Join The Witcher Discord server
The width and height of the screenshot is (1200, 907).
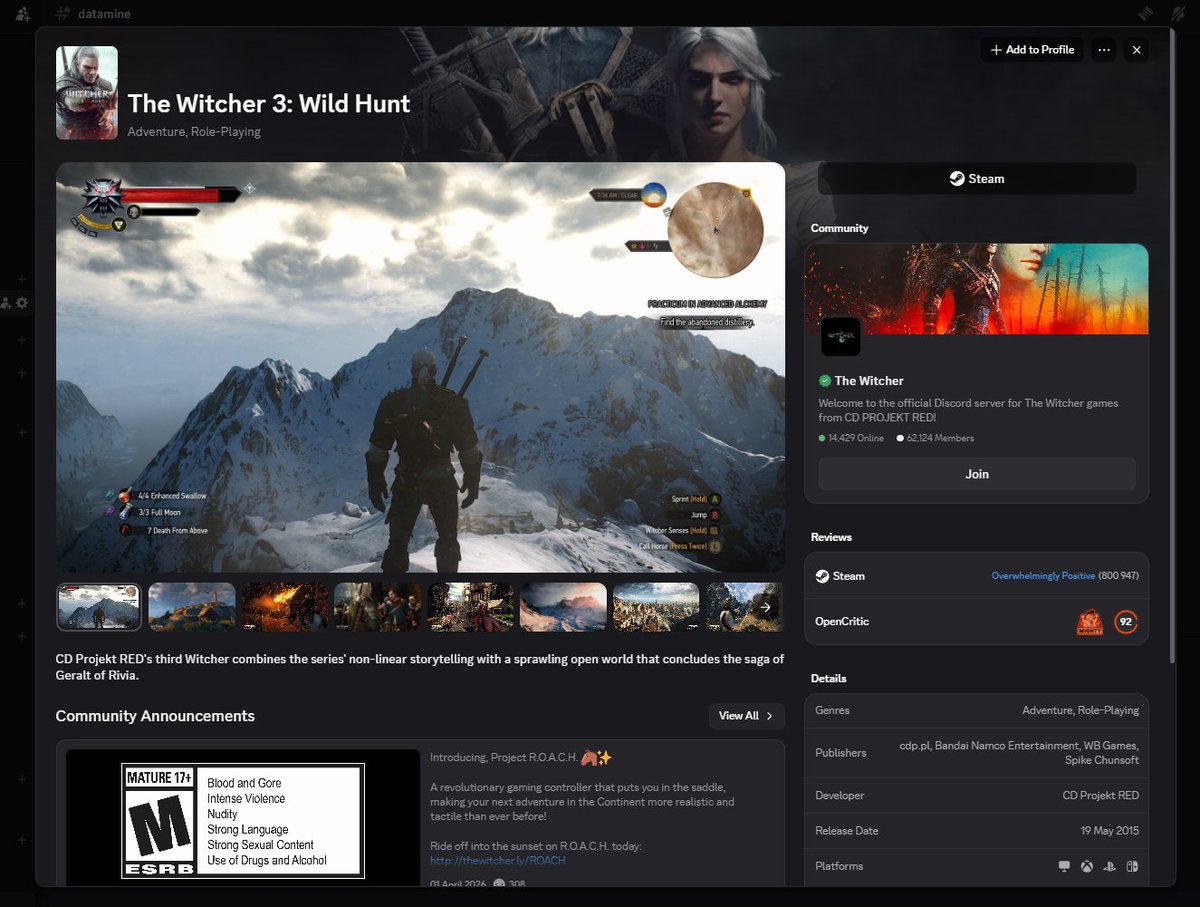tap(977, 474)
